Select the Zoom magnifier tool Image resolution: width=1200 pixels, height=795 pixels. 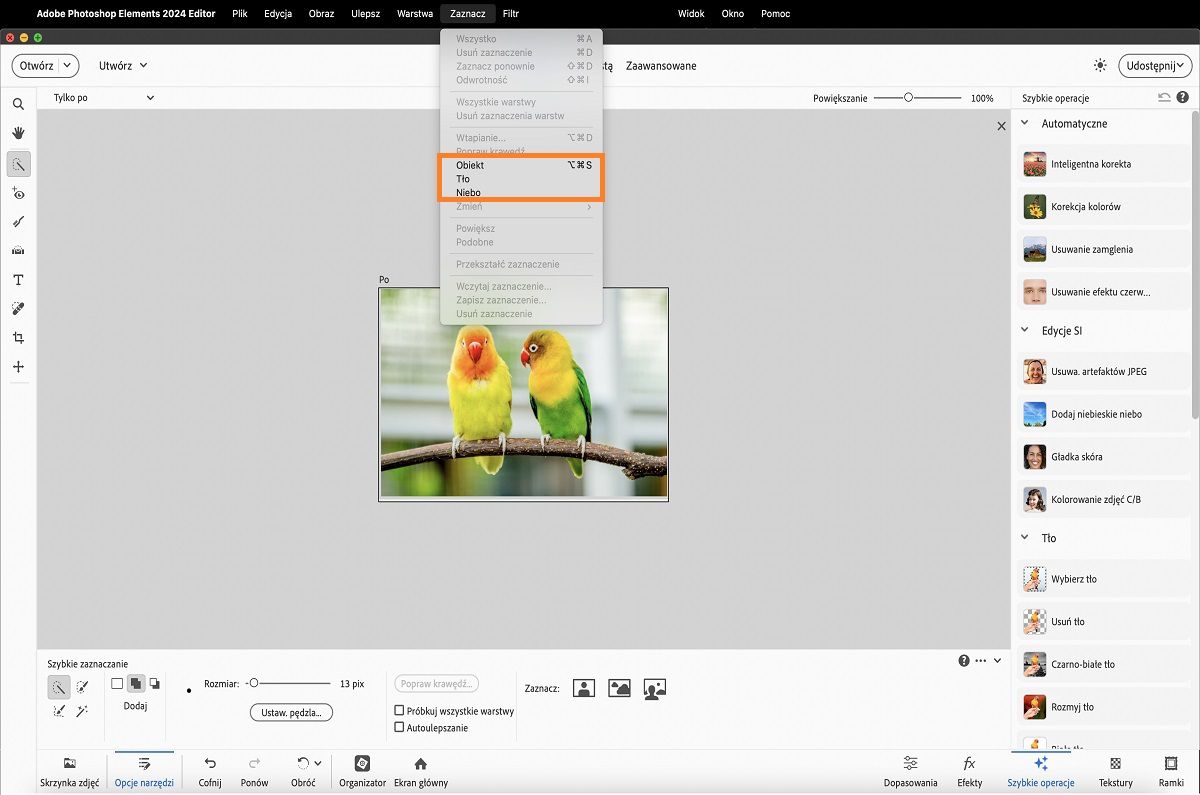[x=18, y=104]
